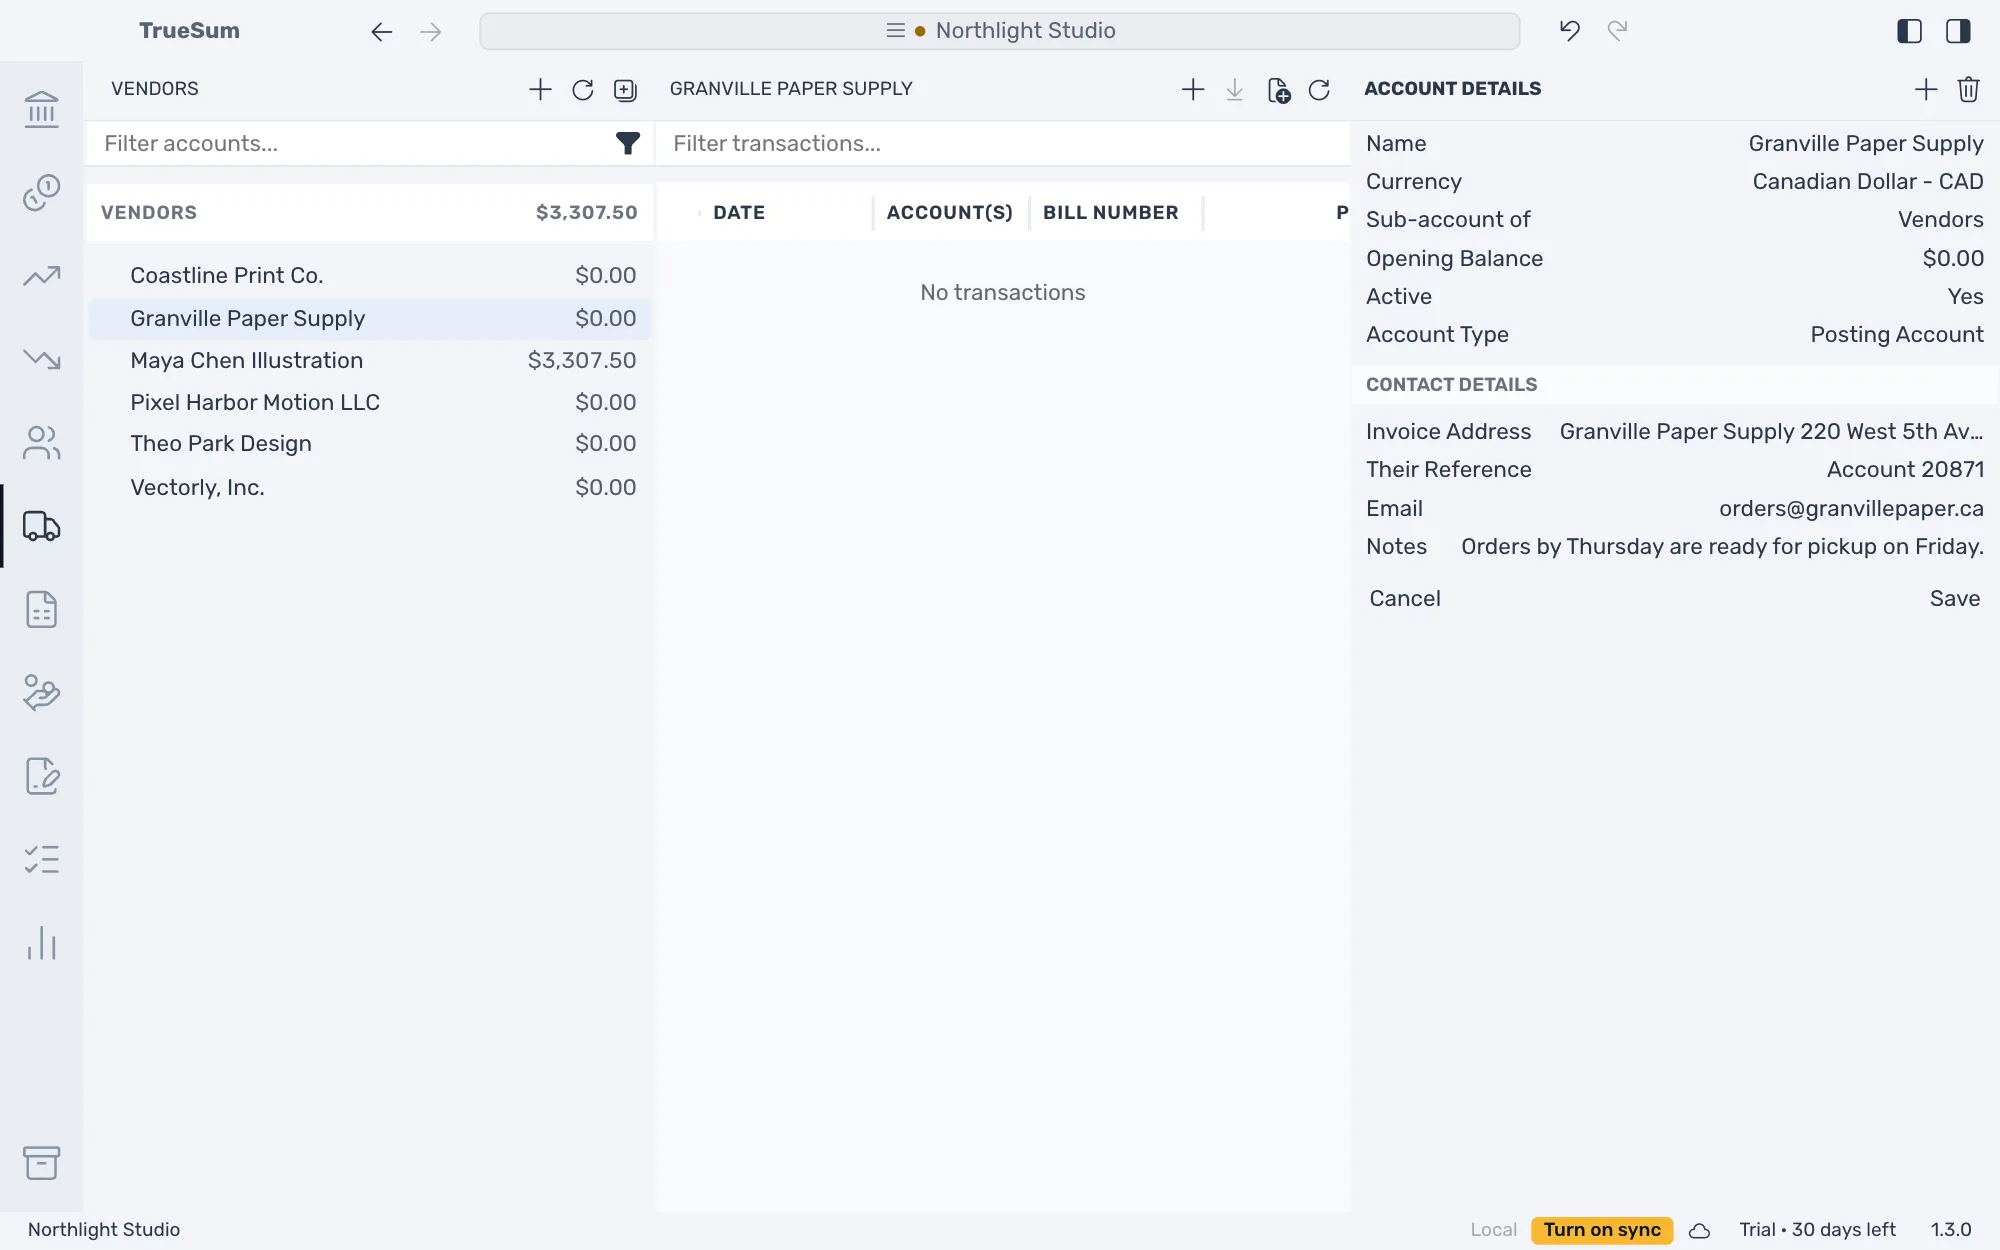This screenshot has height=1250, width=2000.
Task: Edit the Email orders@granvillepaper.ca field
Action: coord(1851,508)
